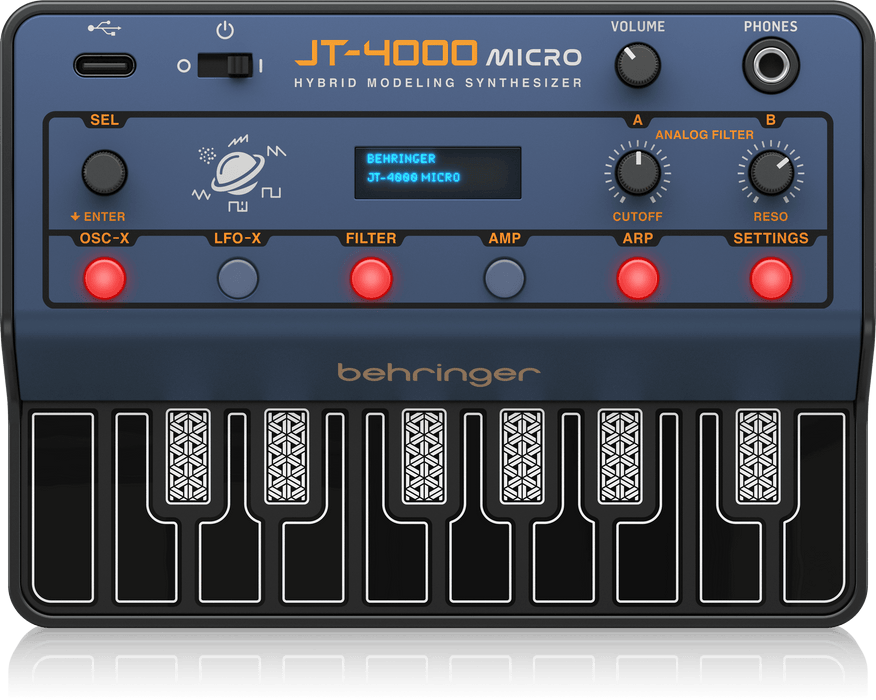Click the ANALOG FILTER label
This screenshot has height=700, width=876.
point(706,134)
